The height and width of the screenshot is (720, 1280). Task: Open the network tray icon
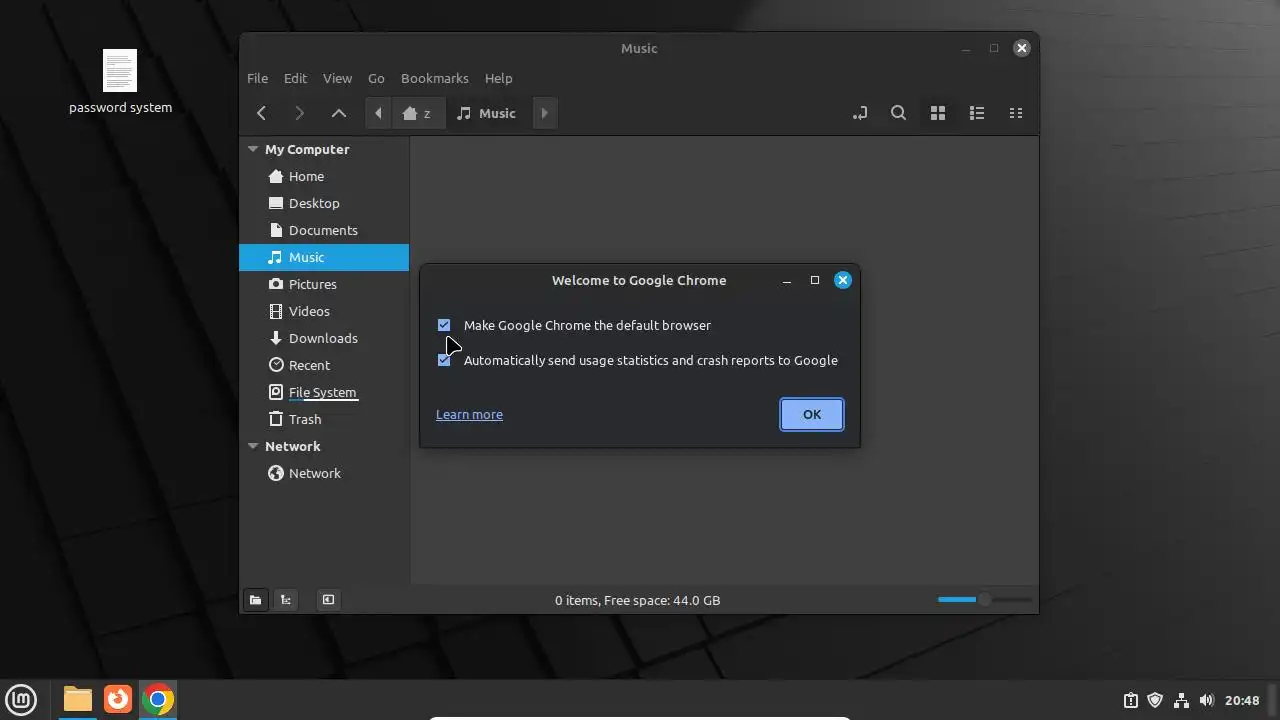click(x=1181, y=700)
